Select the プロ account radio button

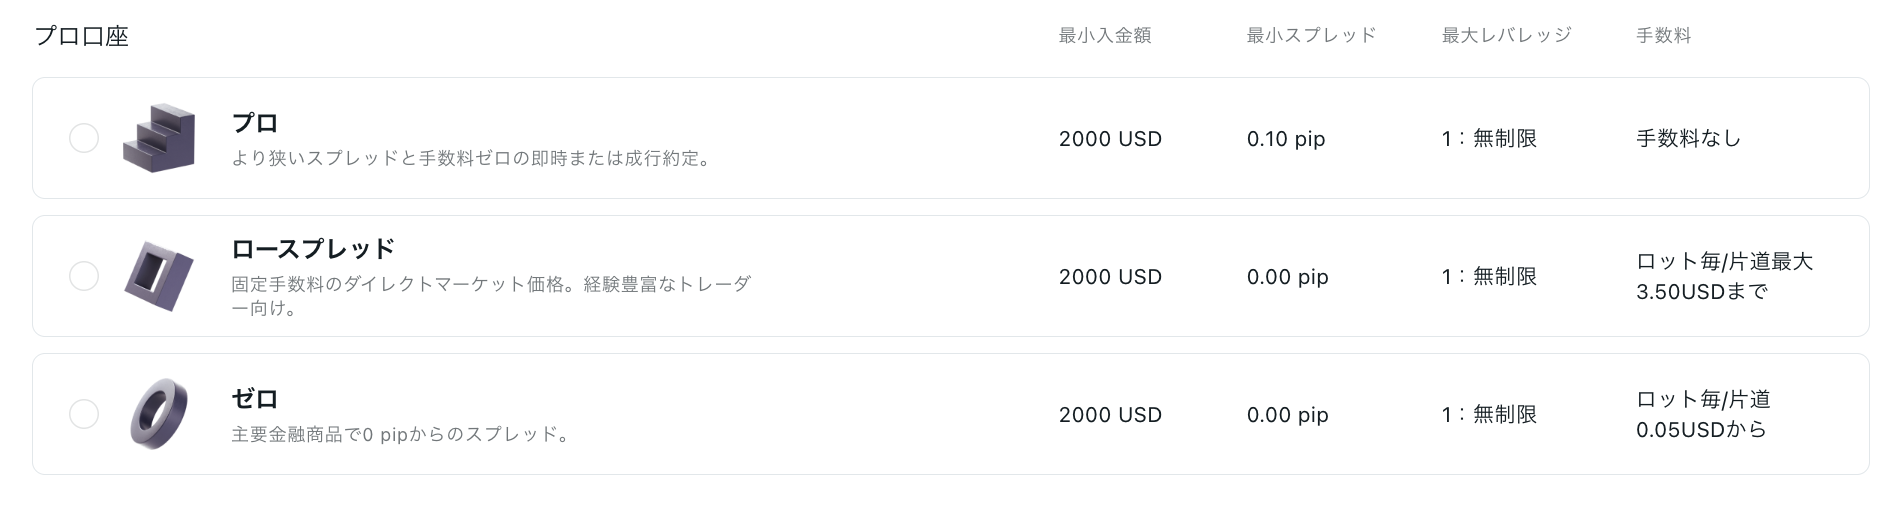pos(84,138)
